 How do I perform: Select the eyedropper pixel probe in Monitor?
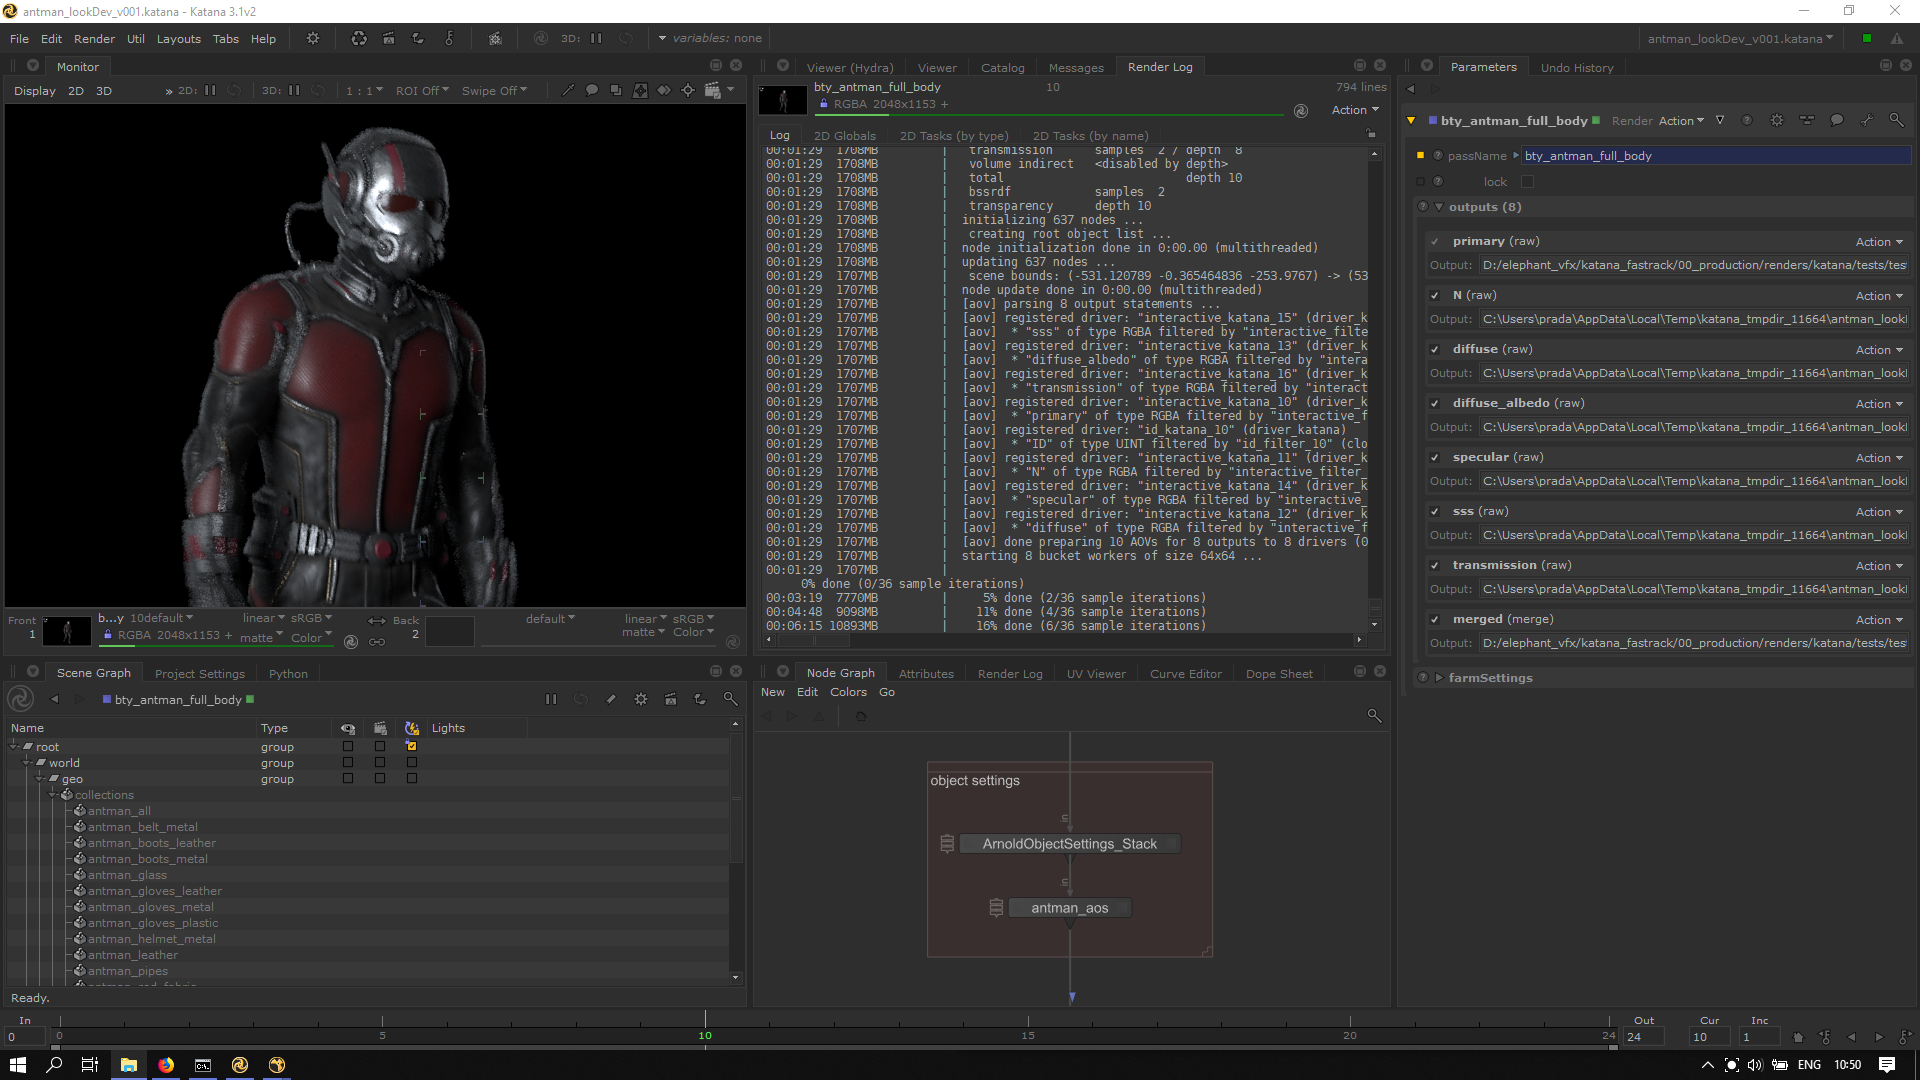tap(568, 90)
